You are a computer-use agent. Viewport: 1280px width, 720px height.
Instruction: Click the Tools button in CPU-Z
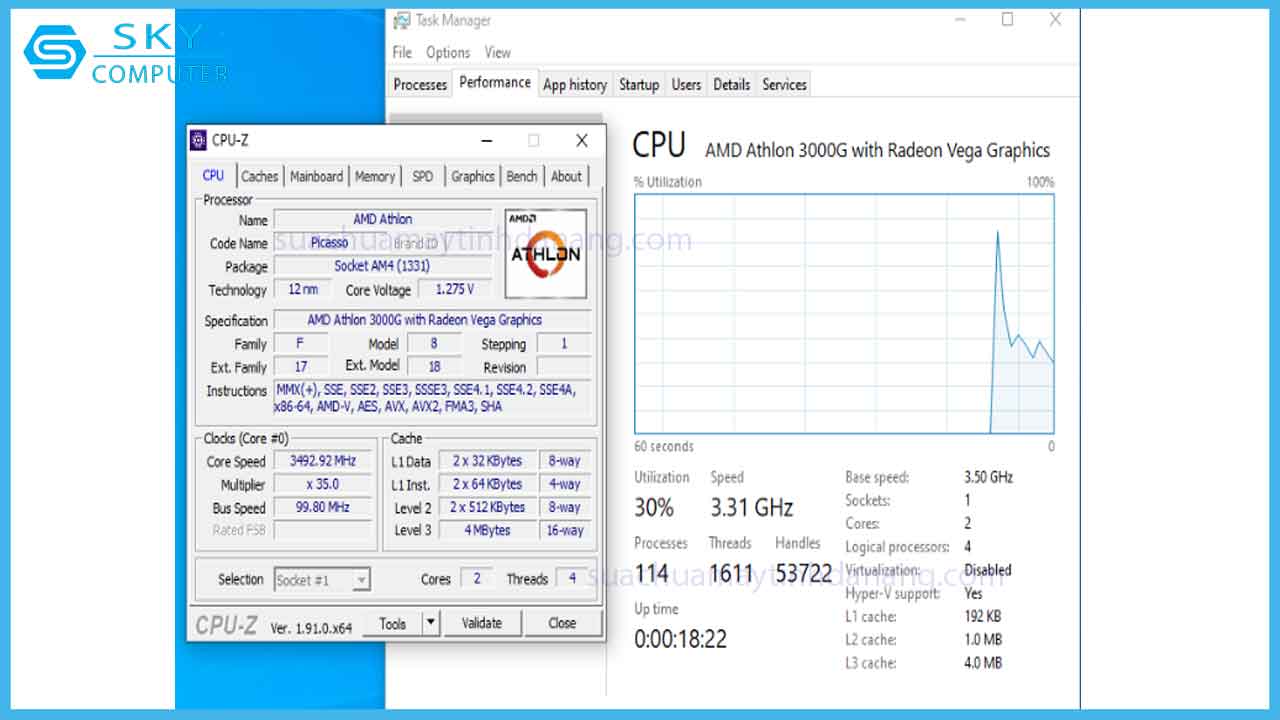point(393,623)
